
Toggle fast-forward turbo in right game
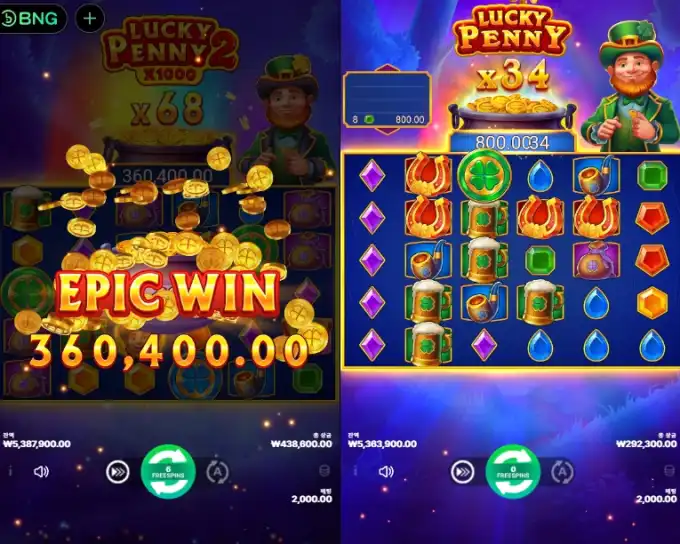pyautogui.click(x=462, y=472)
